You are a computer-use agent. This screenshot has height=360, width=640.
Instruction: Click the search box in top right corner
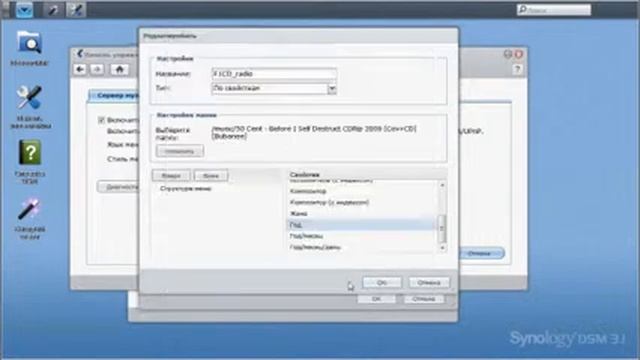click(x=554, y=10)
